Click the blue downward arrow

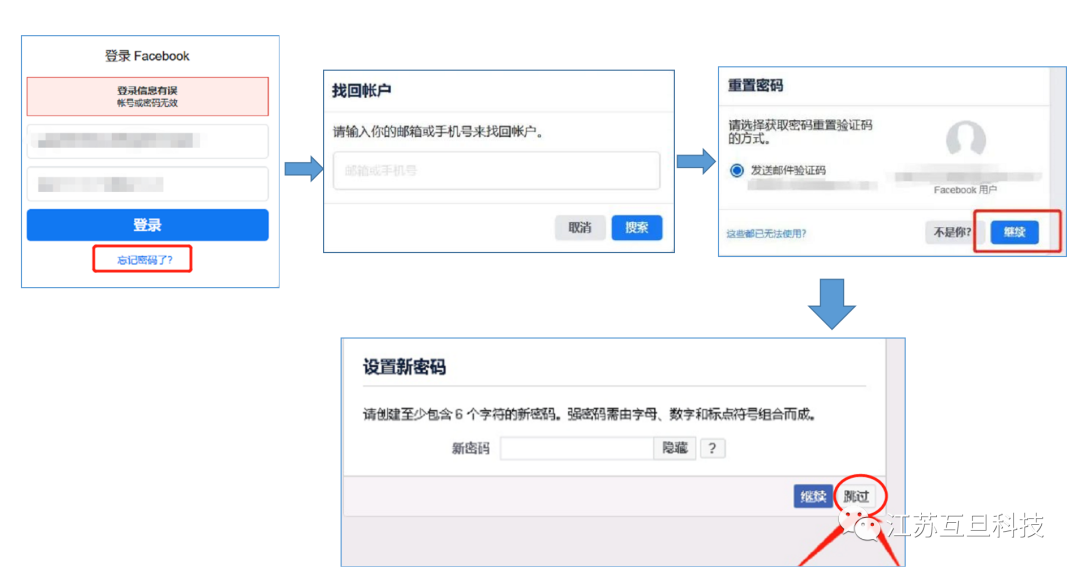point(831,304)
